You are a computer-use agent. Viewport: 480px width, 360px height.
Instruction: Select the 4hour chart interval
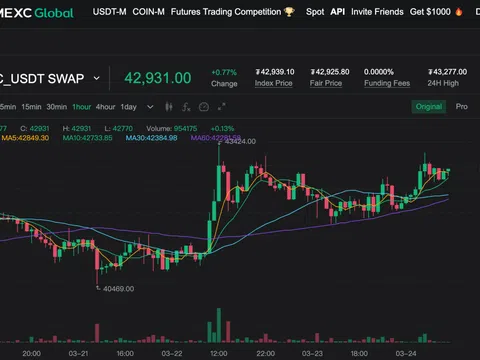[105, 107]
